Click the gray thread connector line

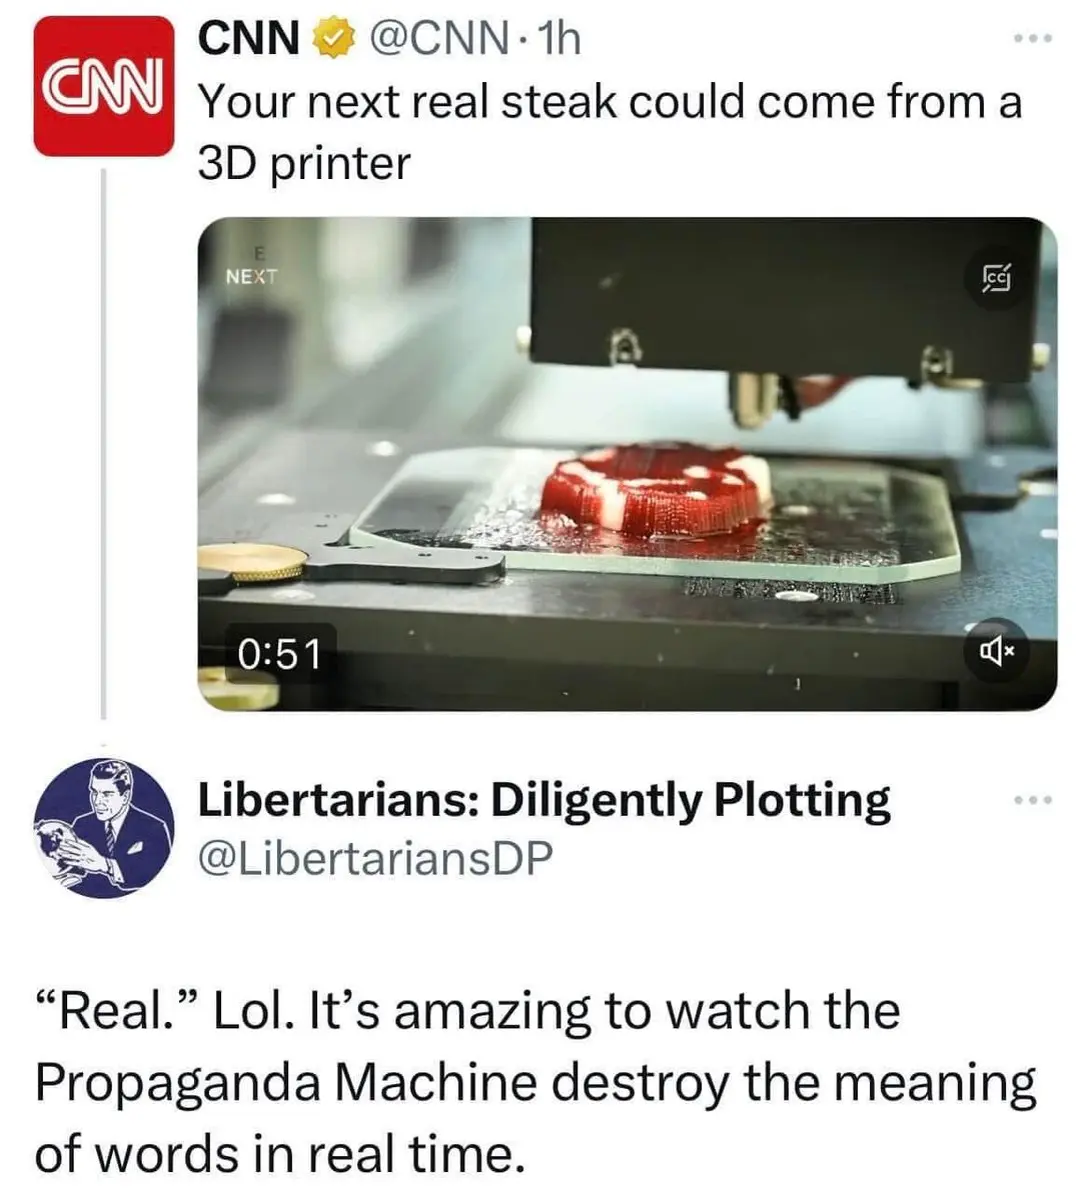click(x=104, y=442)
